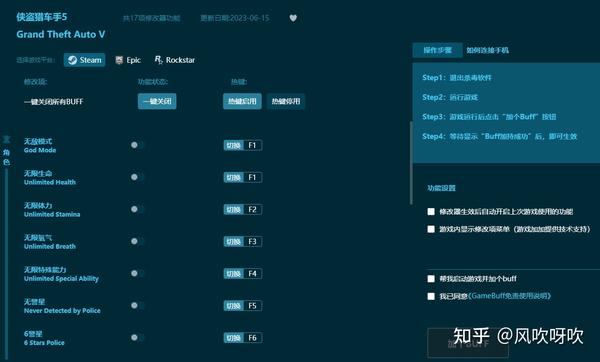Viewport: 600px width, 362px height.
Task: Click the Never Detected by Police F5 hotkey
Action: [x=243, y=306]
